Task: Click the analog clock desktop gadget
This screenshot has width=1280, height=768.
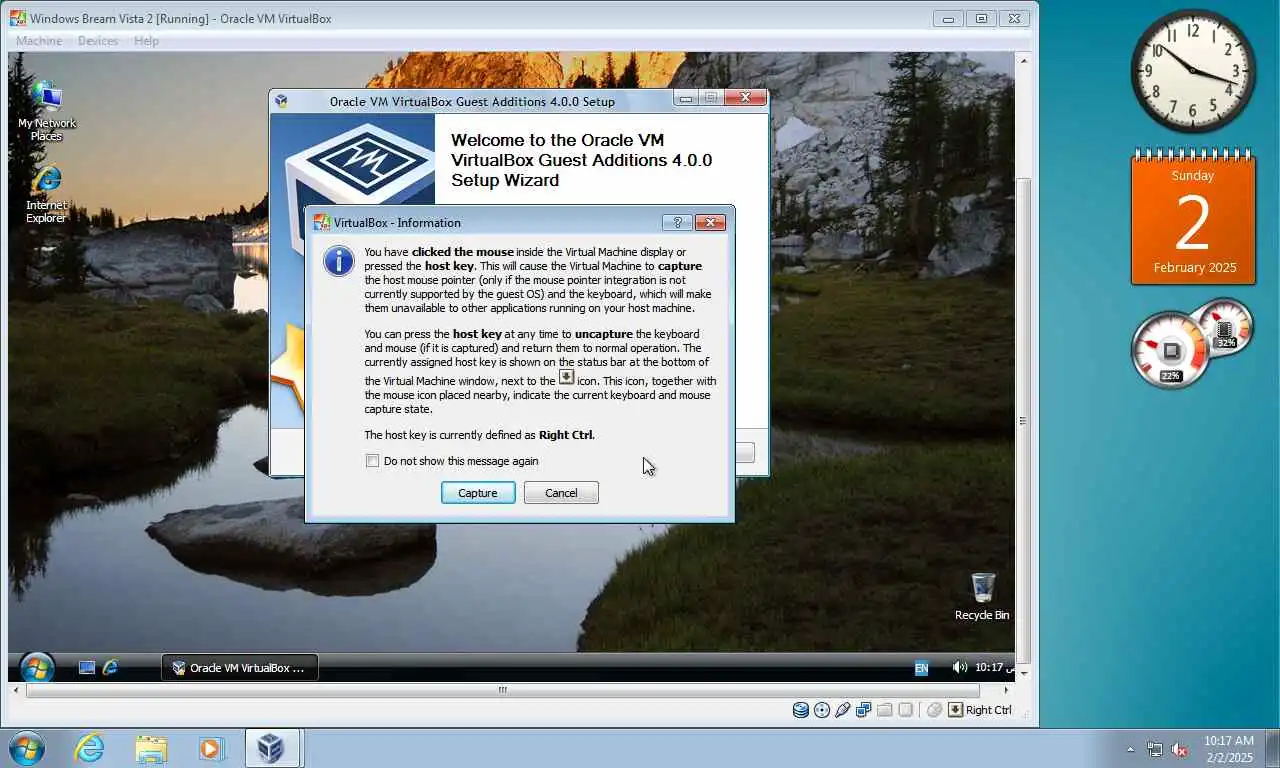Action: click(x=1193, y=71)
